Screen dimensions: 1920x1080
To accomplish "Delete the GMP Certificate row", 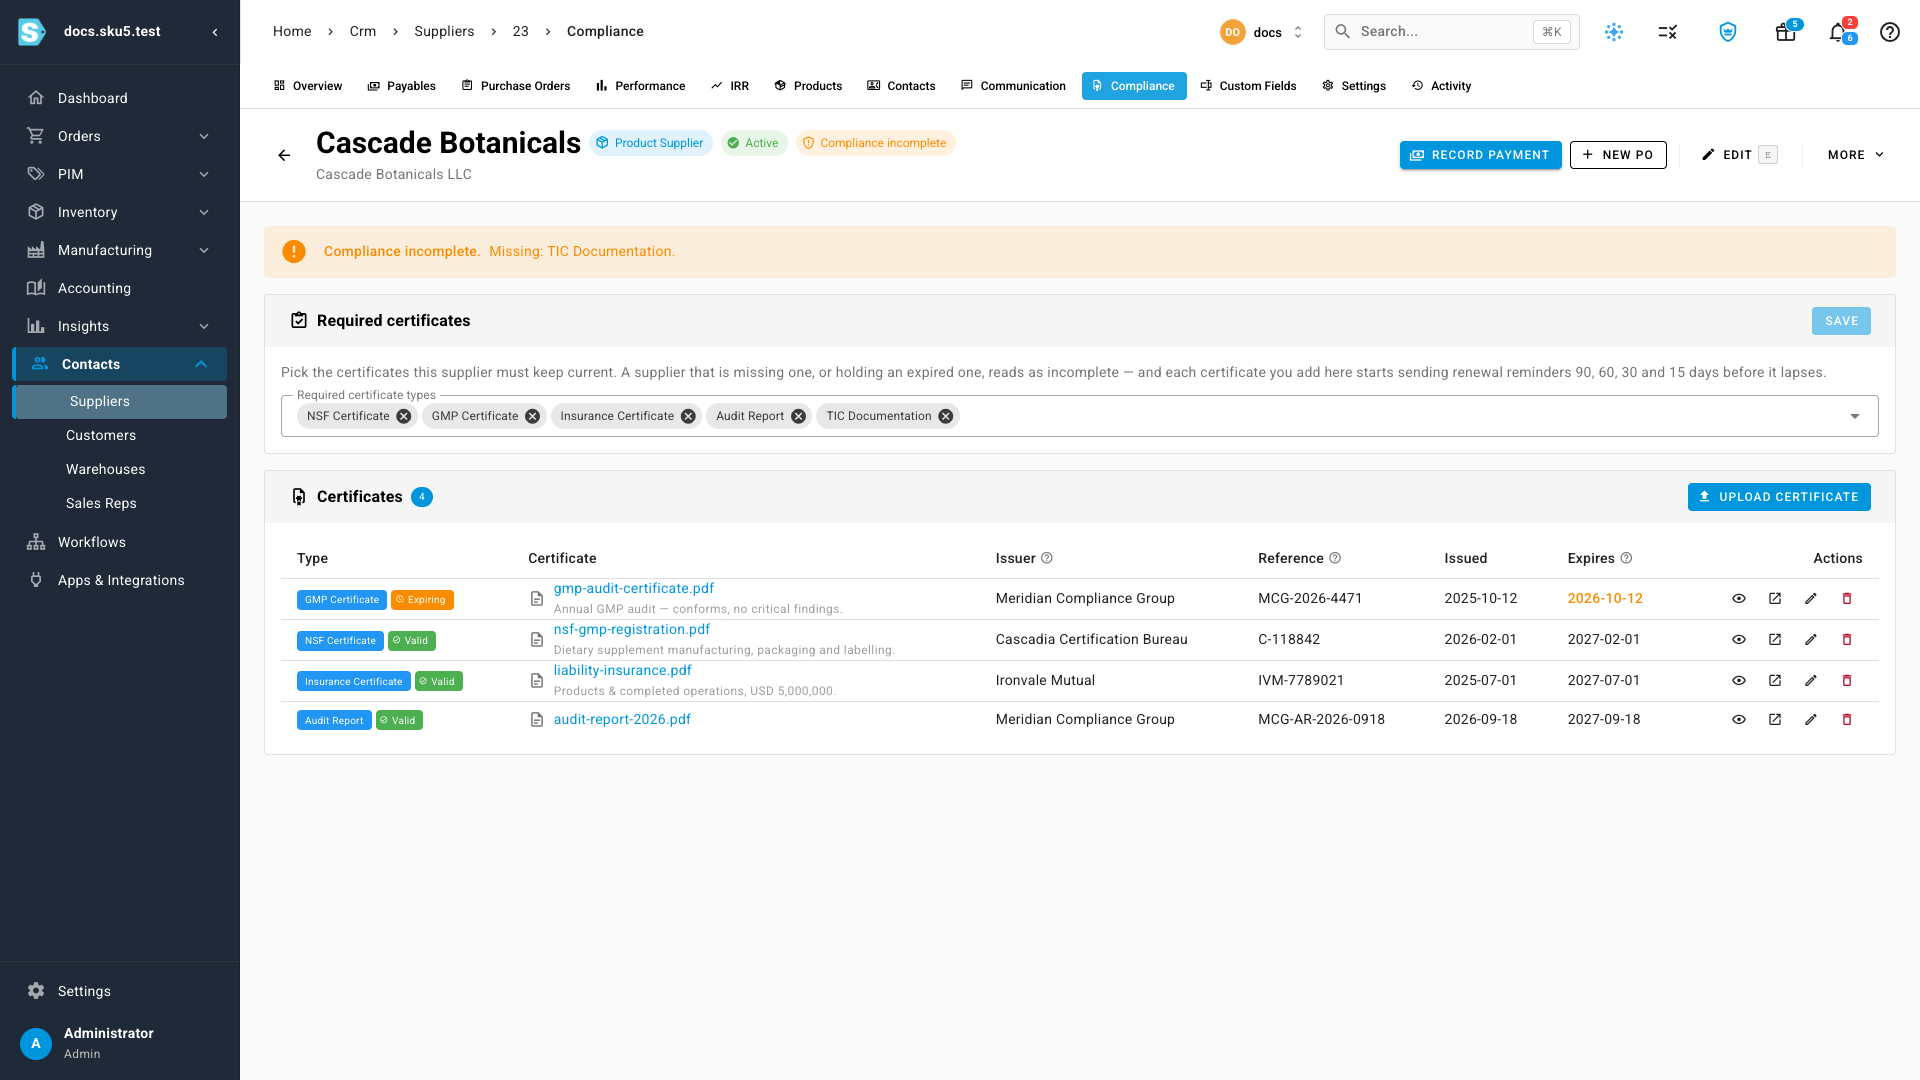I will pyautogui.click(x=1847, y=599).
